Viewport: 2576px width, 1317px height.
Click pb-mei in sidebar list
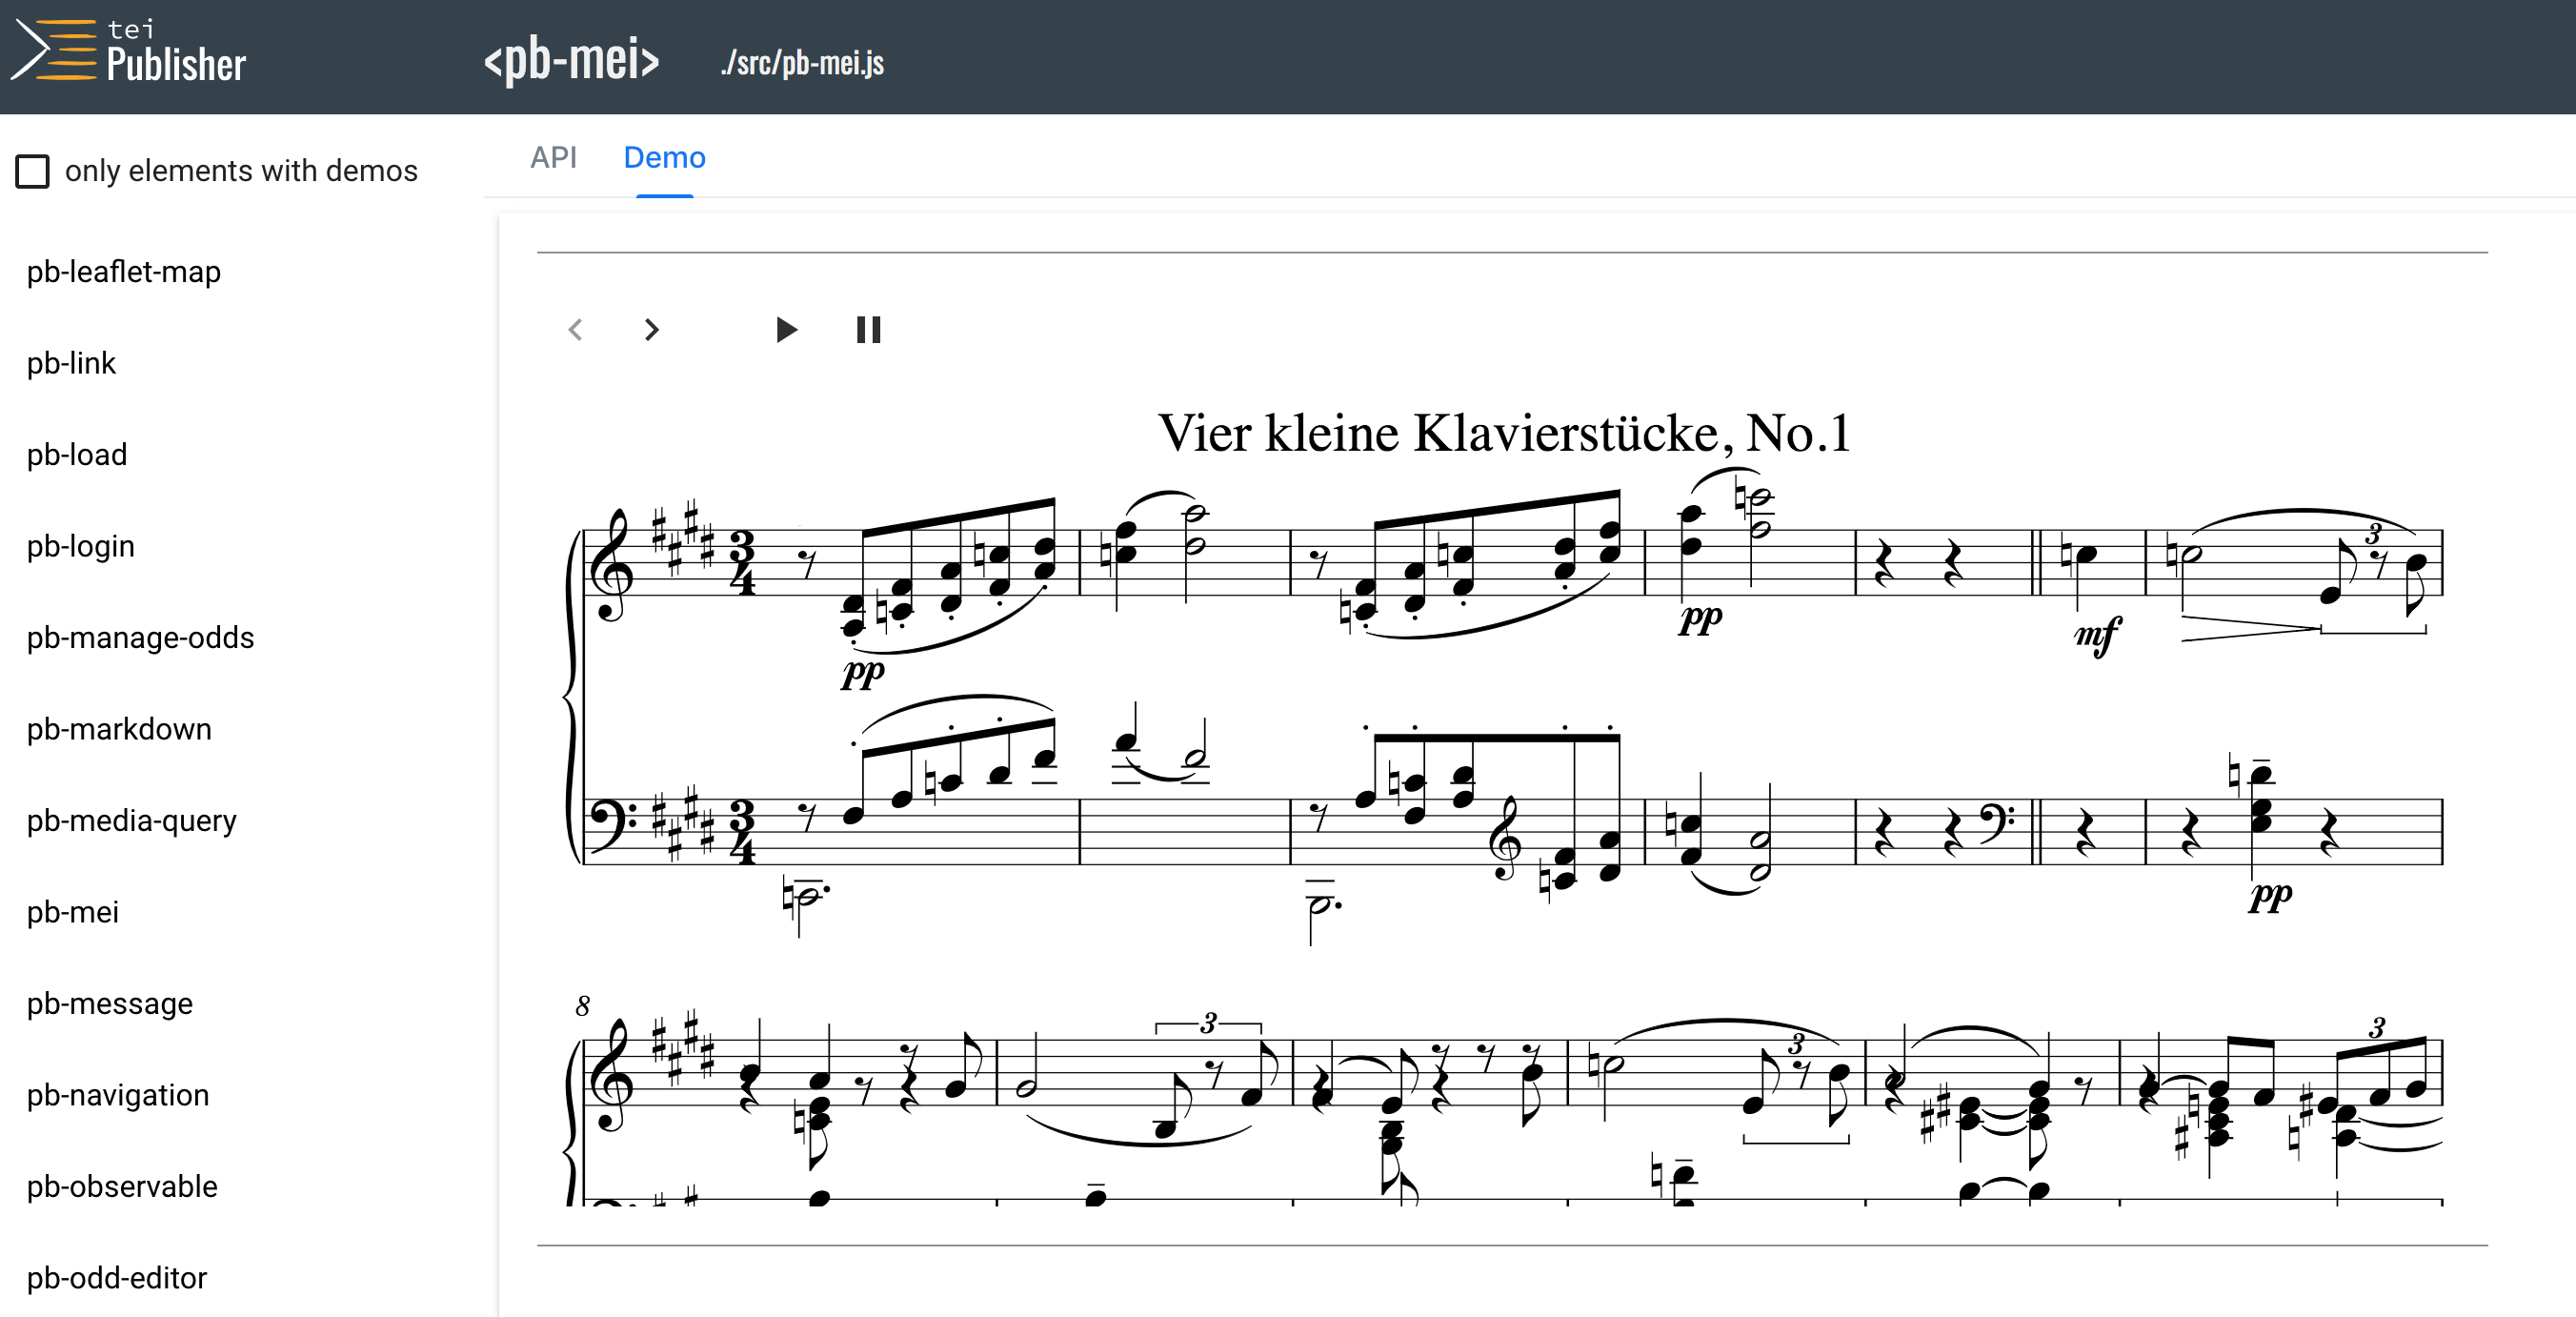(73, 912)
